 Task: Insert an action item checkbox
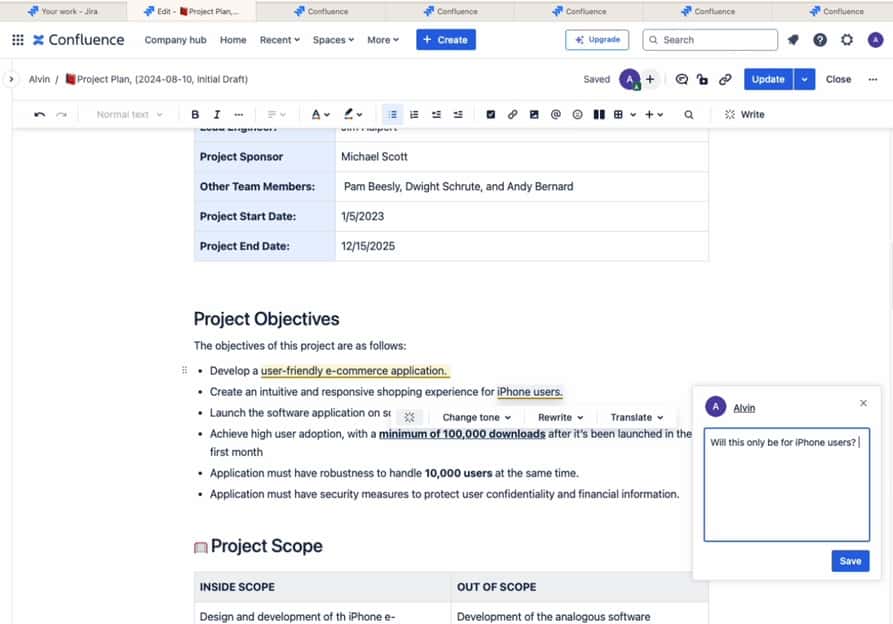(490, 114)
